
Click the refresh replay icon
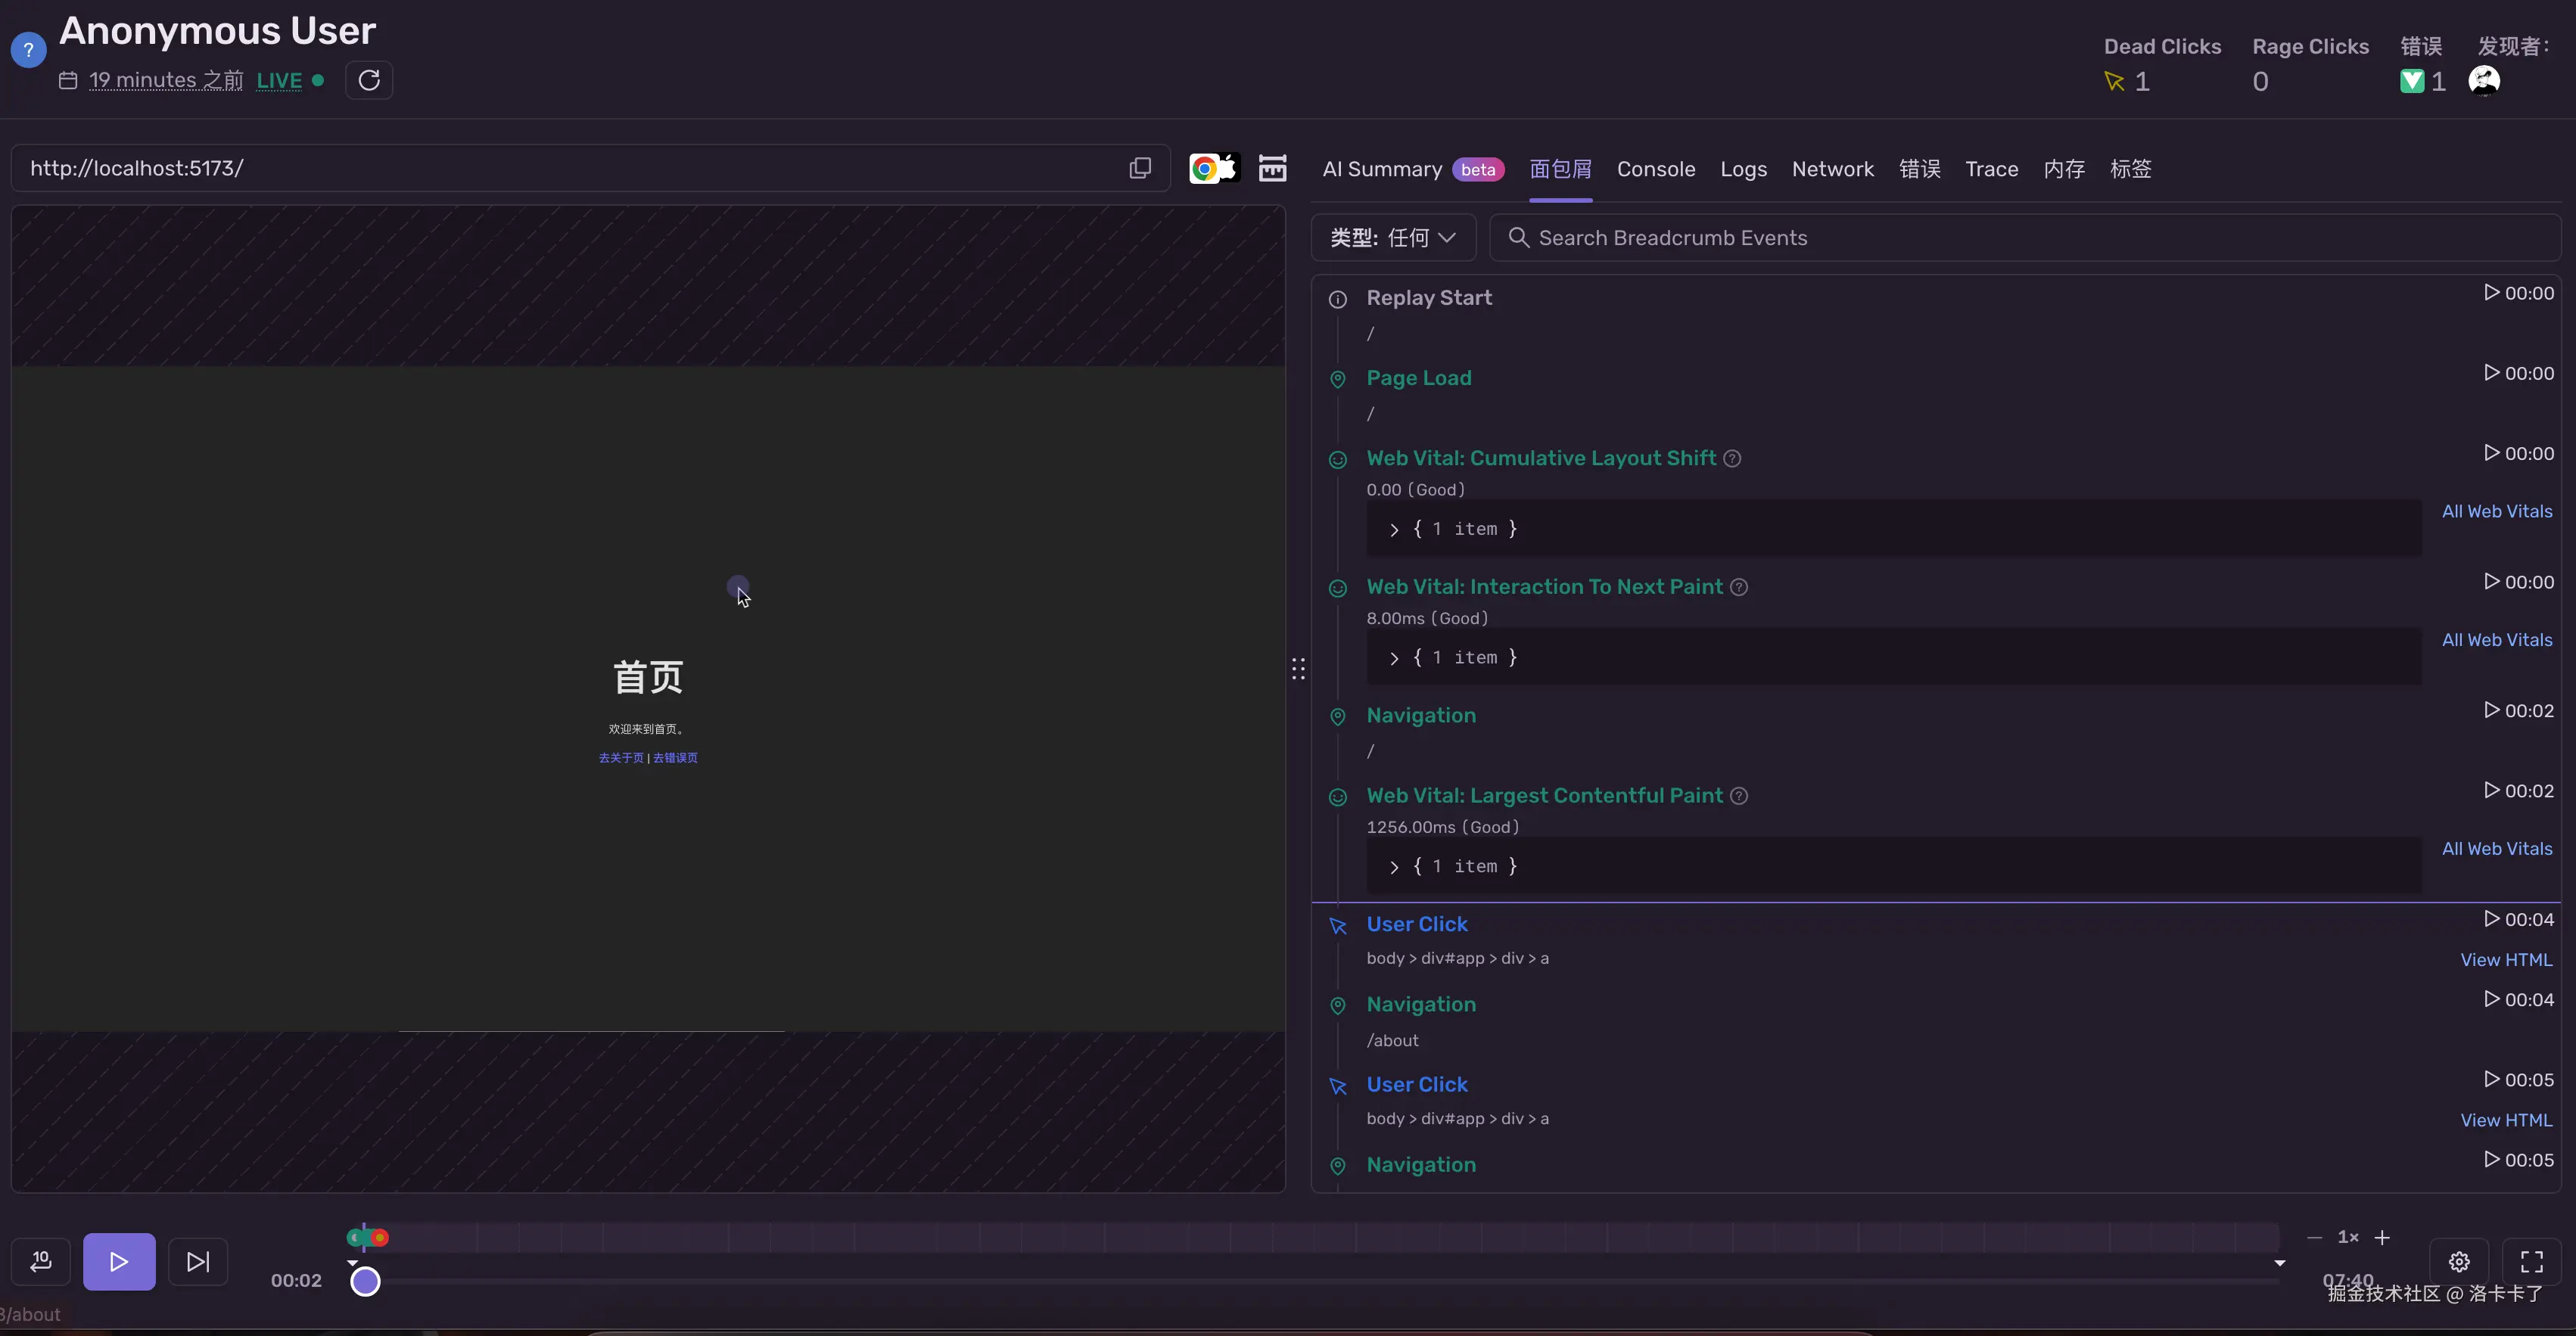click(369, 80)
